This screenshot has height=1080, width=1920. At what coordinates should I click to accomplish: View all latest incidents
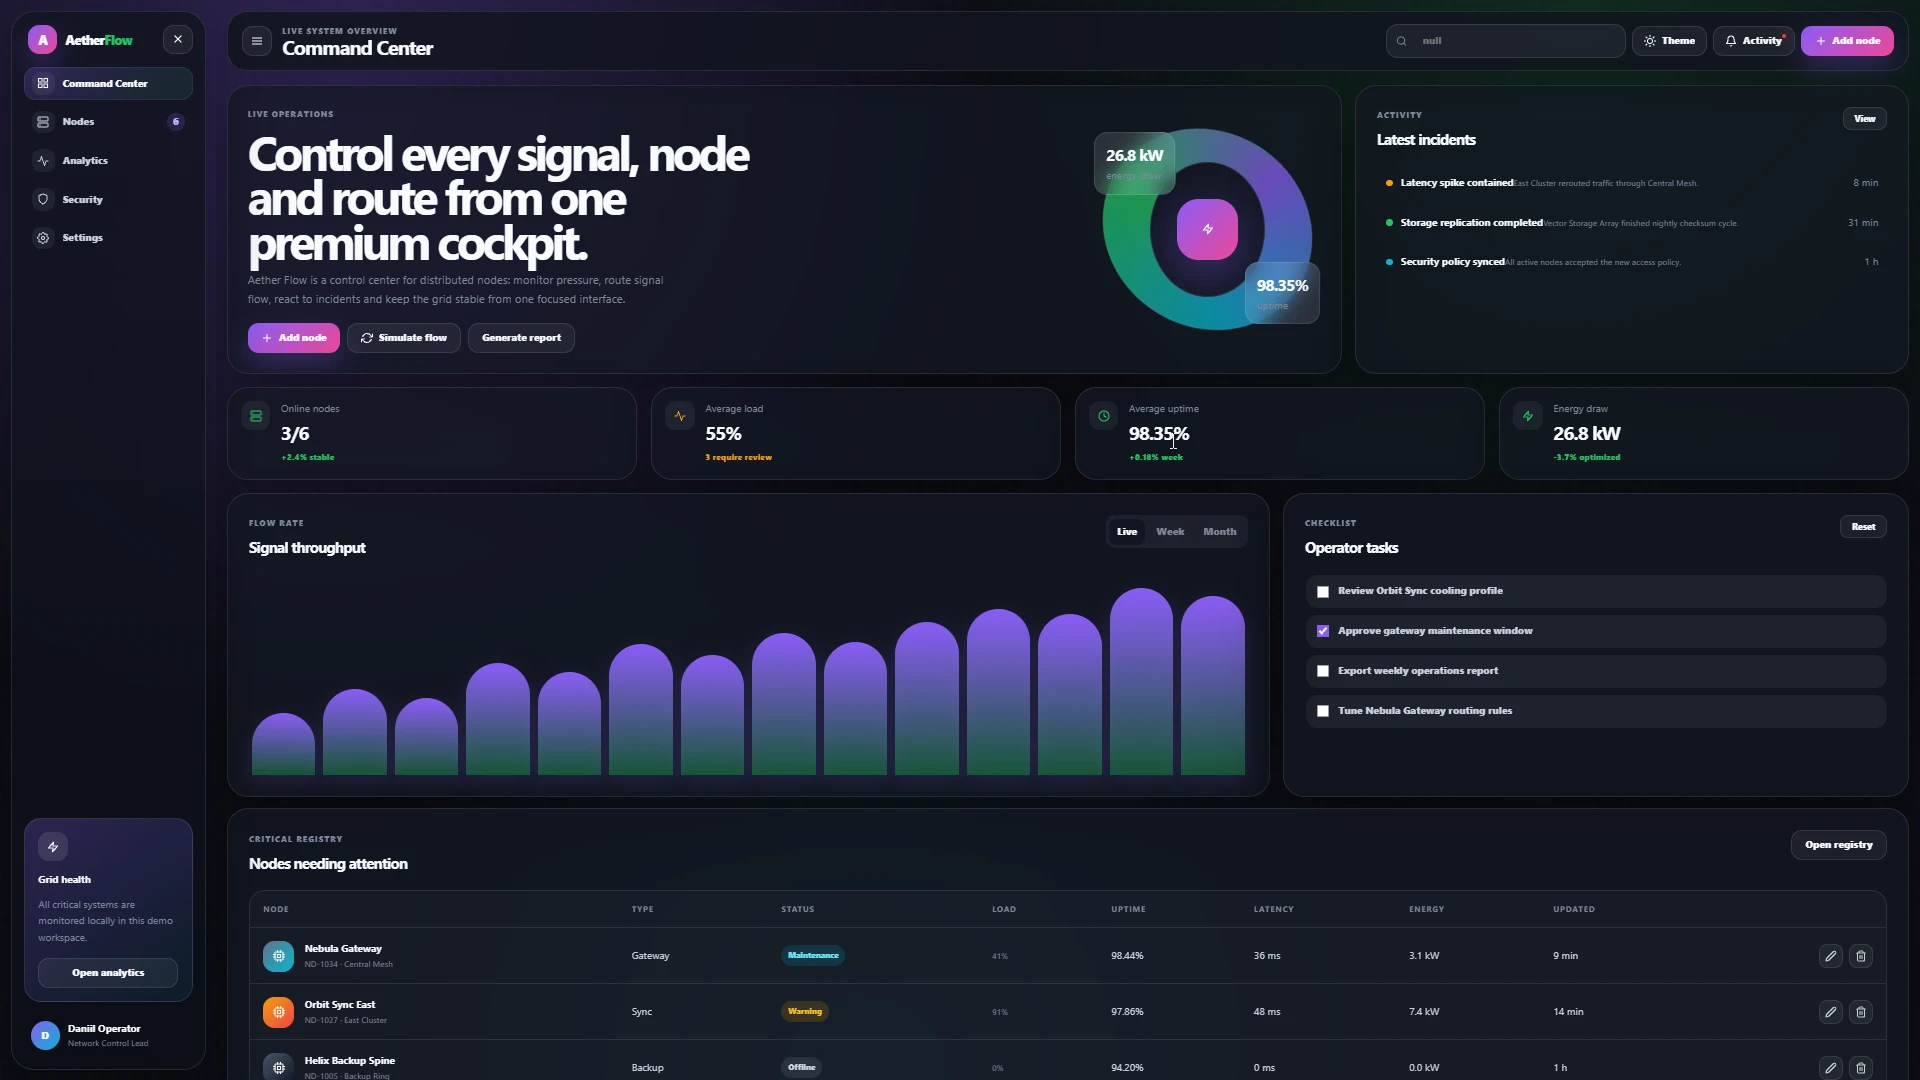tap(1865, 119)
